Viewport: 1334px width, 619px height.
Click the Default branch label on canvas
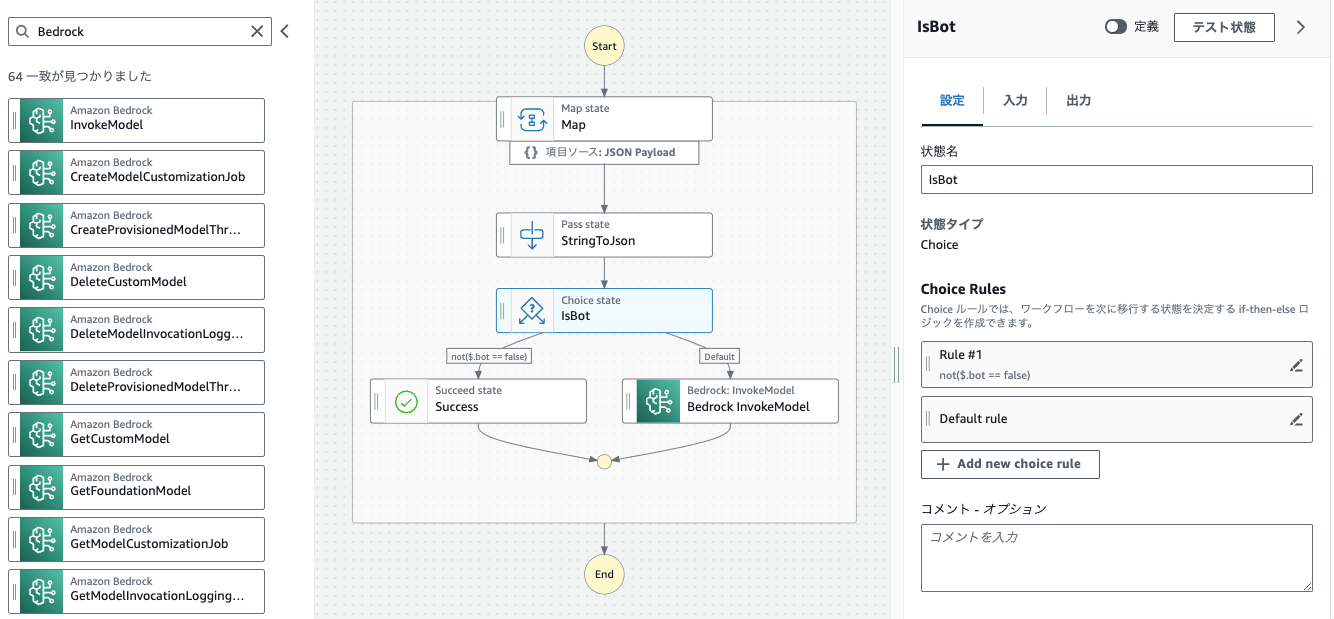(x=719, y=356)
